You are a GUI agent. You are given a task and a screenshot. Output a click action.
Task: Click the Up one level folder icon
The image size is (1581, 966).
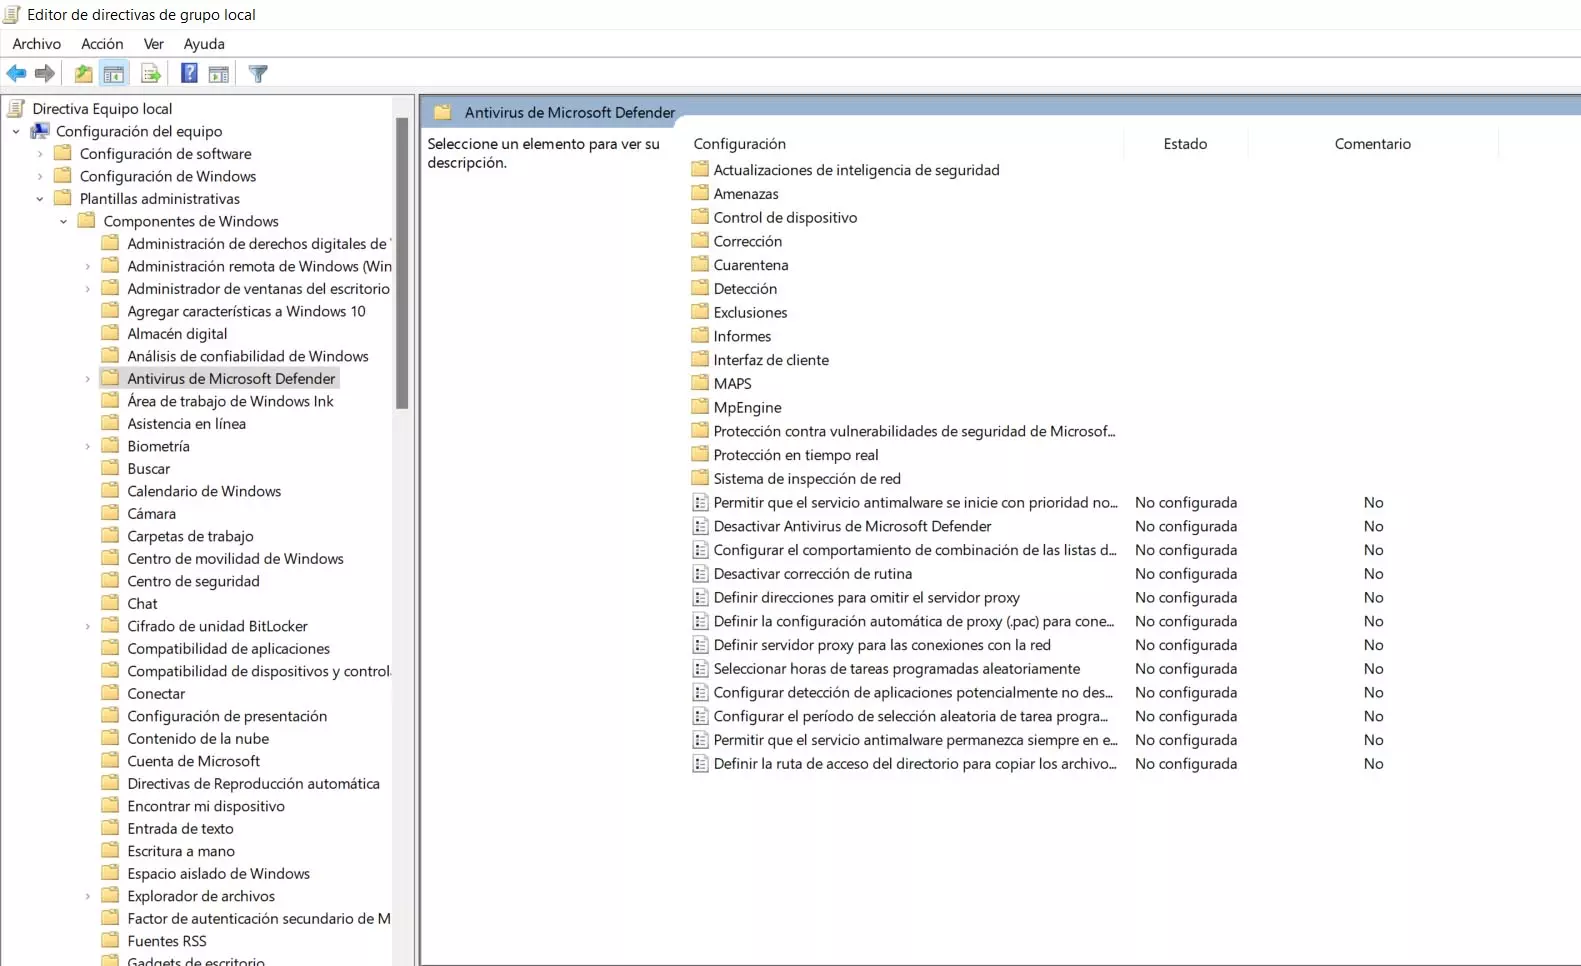(84, 73)
